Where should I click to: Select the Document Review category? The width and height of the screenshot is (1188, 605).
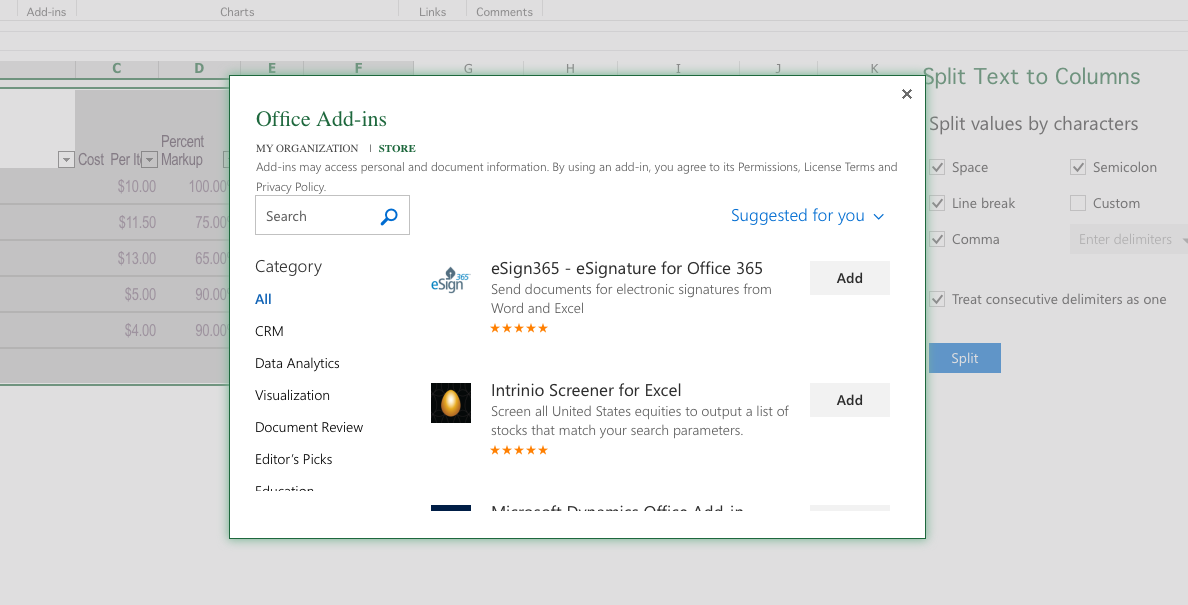309,427
